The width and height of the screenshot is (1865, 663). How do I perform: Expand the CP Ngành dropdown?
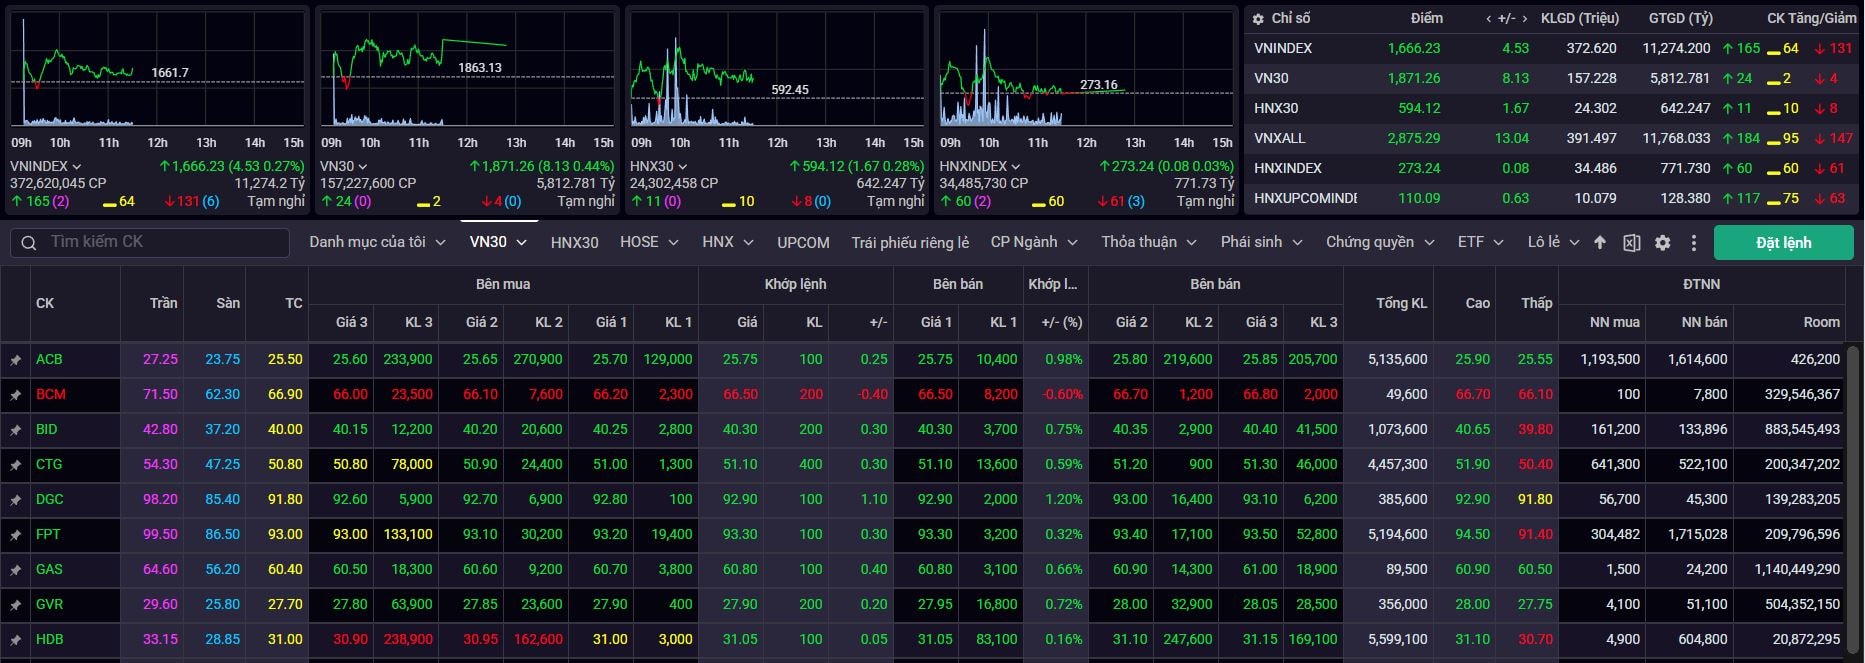[x=1033, y=242]
